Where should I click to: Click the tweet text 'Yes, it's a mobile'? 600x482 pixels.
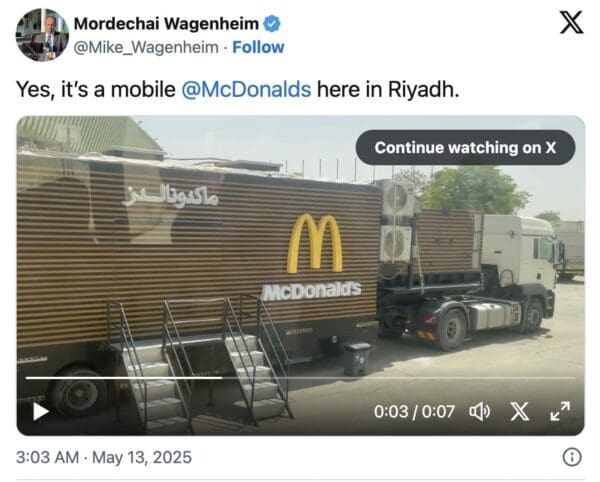(x=96, y=90)
